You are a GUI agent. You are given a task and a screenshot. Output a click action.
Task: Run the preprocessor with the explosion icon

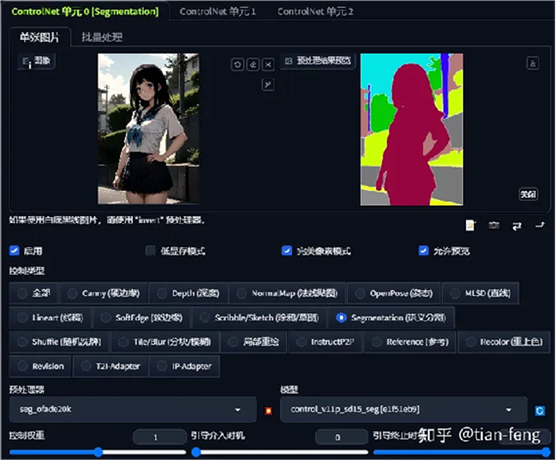(x=269, y=410)
